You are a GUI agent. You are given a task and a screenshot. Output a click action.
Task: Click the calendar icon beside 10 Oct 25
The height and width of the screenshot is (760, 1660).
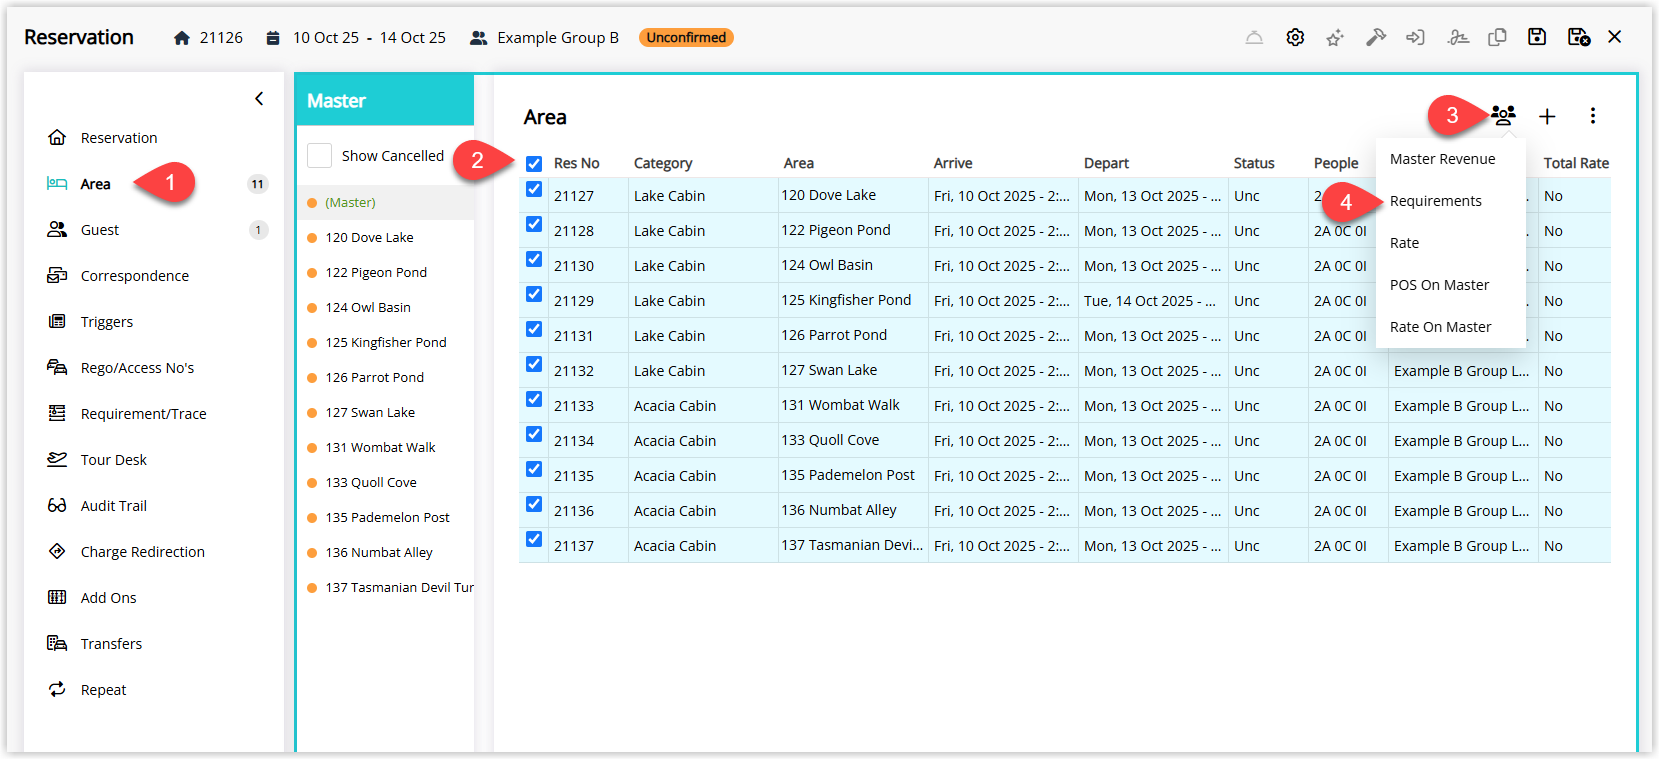(273, 38)
